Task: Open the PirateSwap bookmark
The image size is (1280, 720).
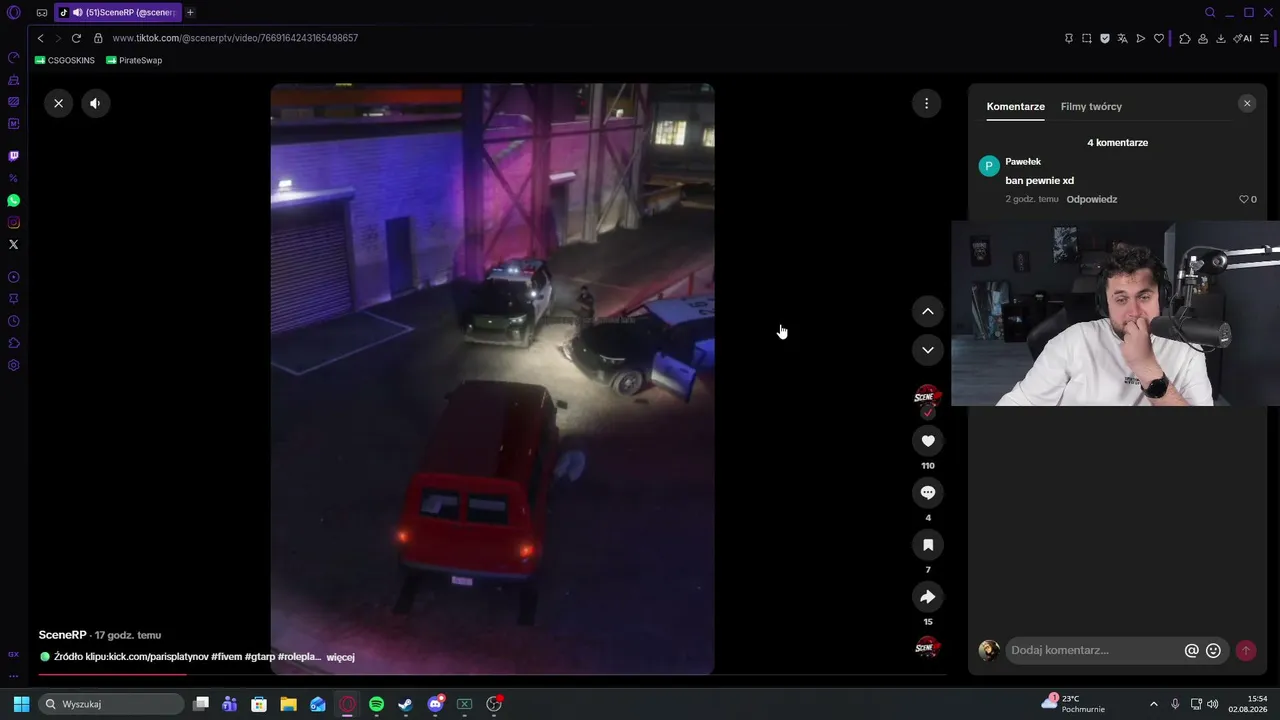Action: tap(134, 60)
